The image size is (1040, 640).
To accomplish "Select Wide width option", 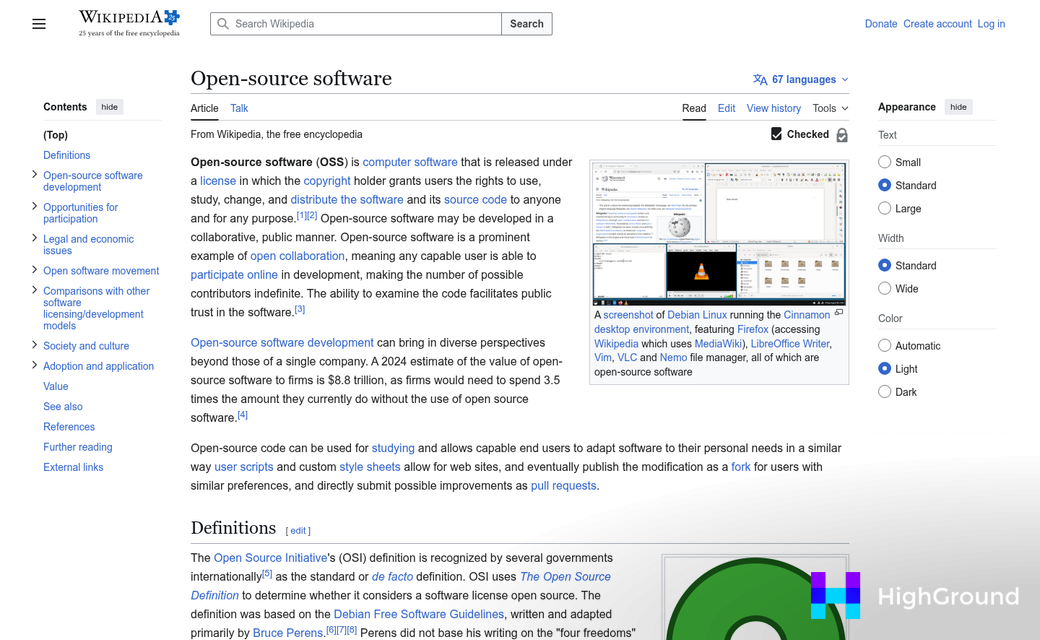I will [x=884, y=288].
